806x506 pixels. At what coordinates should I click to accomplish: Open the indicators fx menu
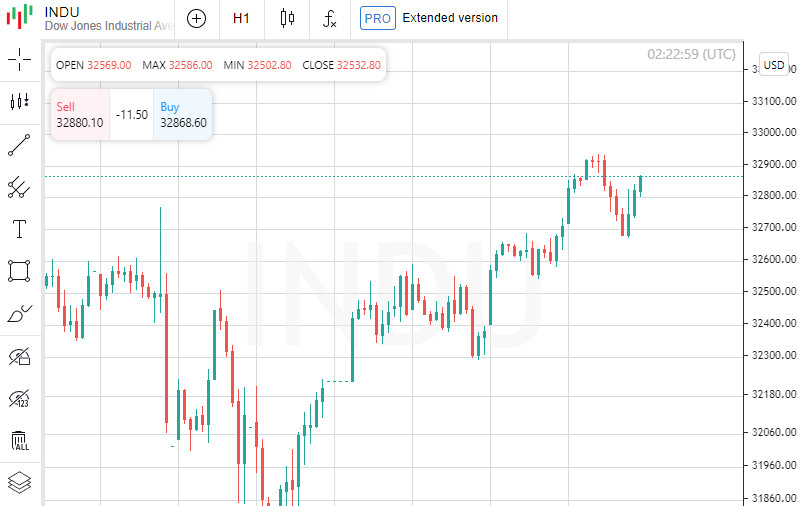click(x=330, y=18)
